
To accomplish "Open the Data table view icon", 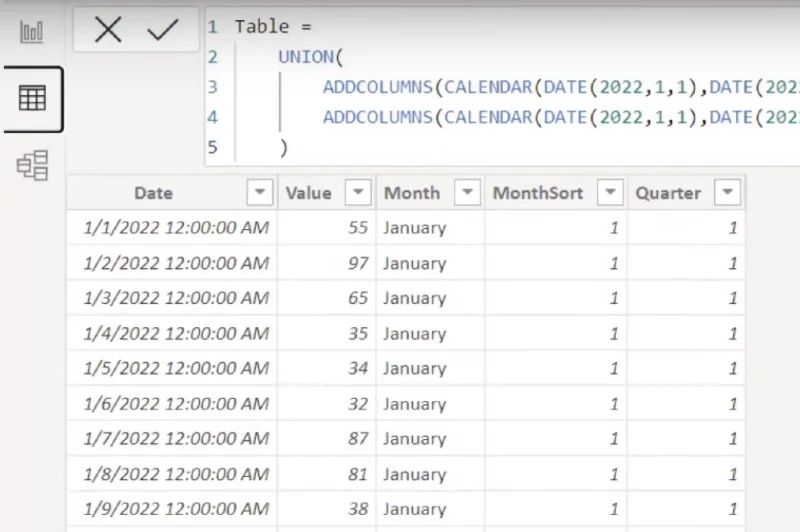I will [32, 98].
